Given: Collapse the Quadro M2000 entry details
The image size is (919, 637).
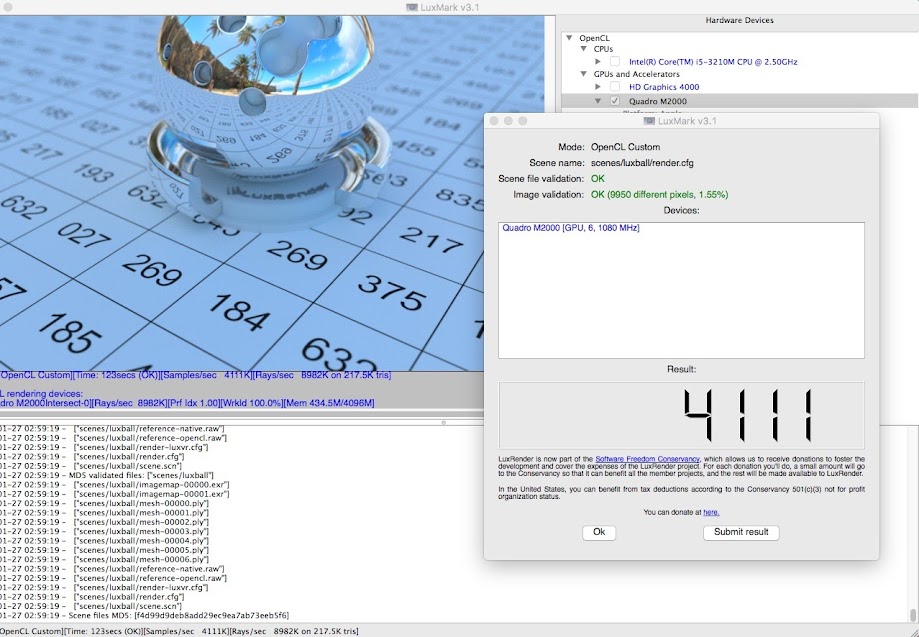Looking at the screenshot, I should (x=598, y=101).
